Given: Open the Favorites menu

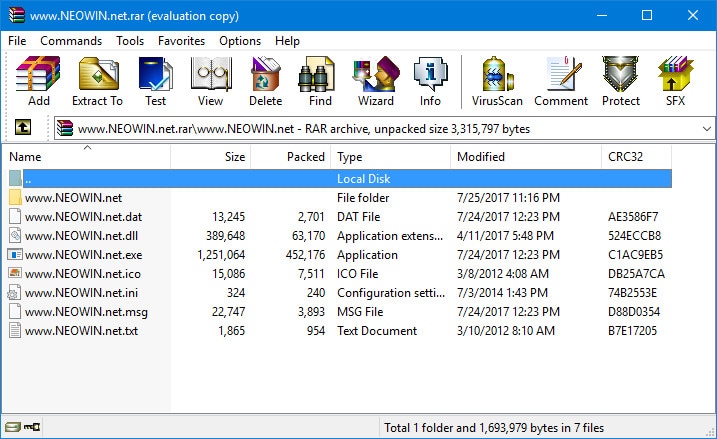Looking at the screenshot, I should coord(181,41).
